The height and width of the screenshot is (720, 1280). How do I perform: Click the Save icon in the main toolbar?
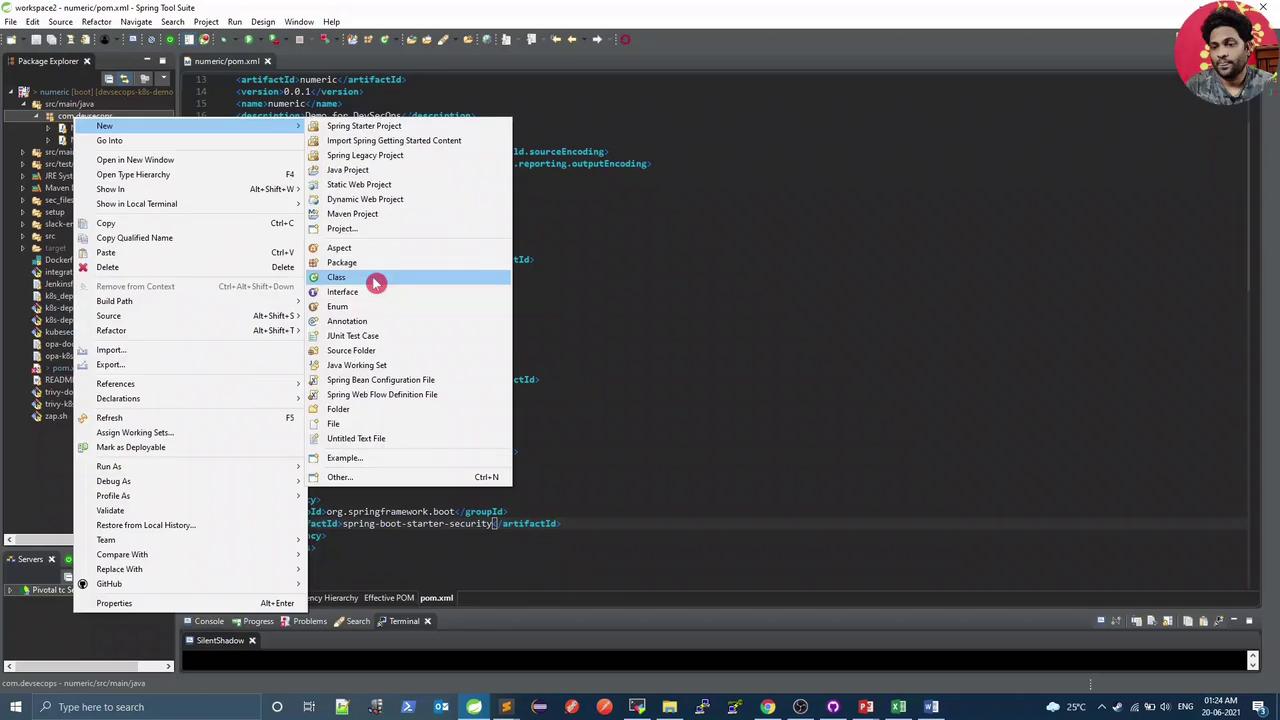pyautogui.click(x=36, y=40)
